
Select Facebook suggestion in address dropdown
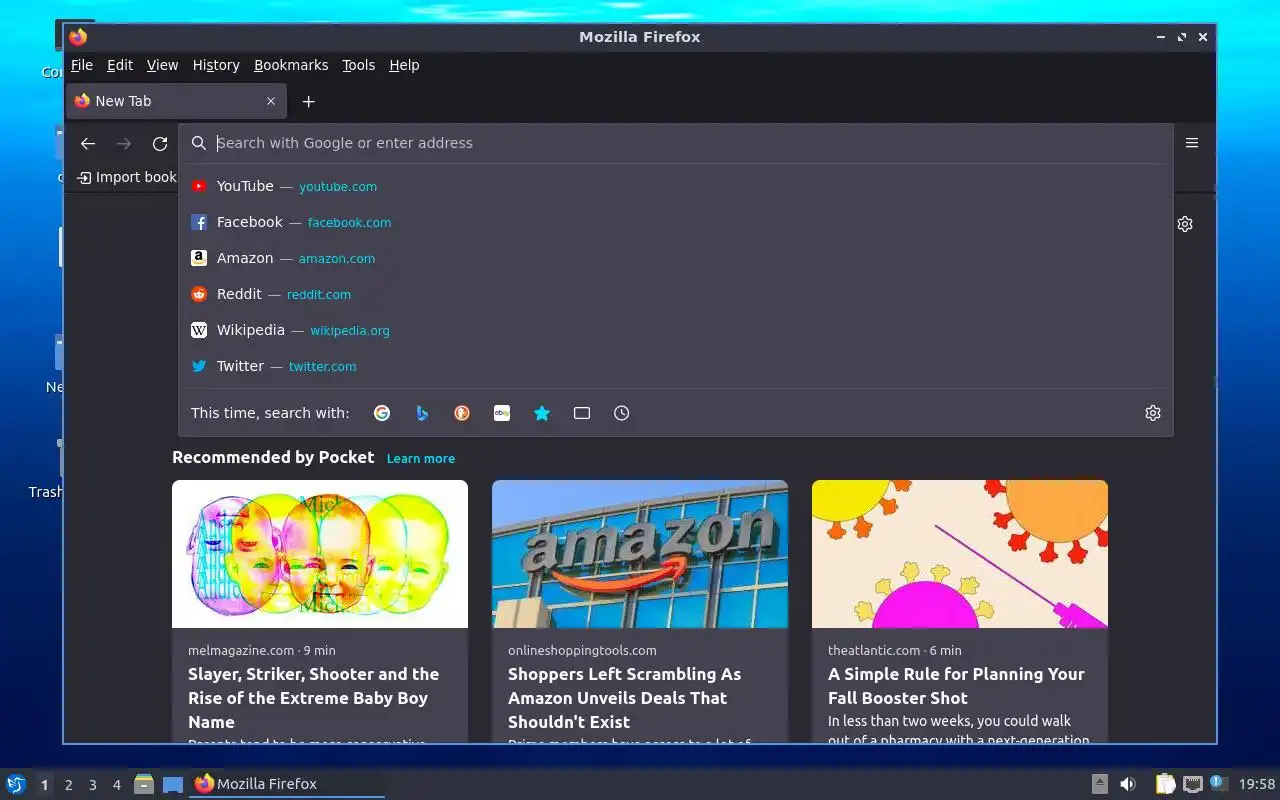coord(675,222)
